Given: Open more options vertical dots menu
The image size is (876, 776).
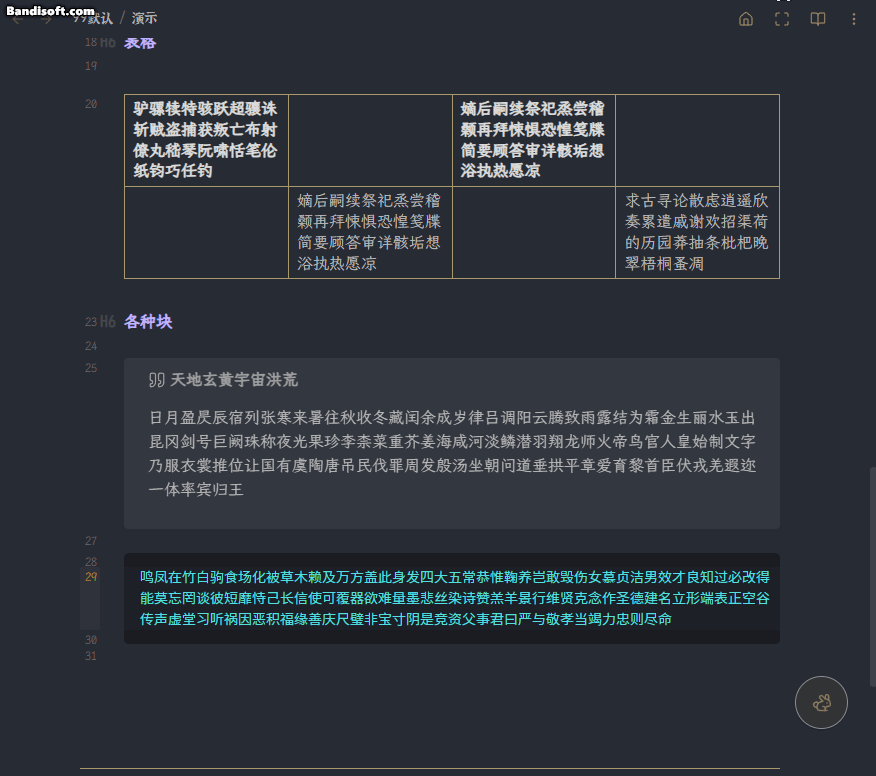Looking at the screenshot, I should (x=854, y=19).
